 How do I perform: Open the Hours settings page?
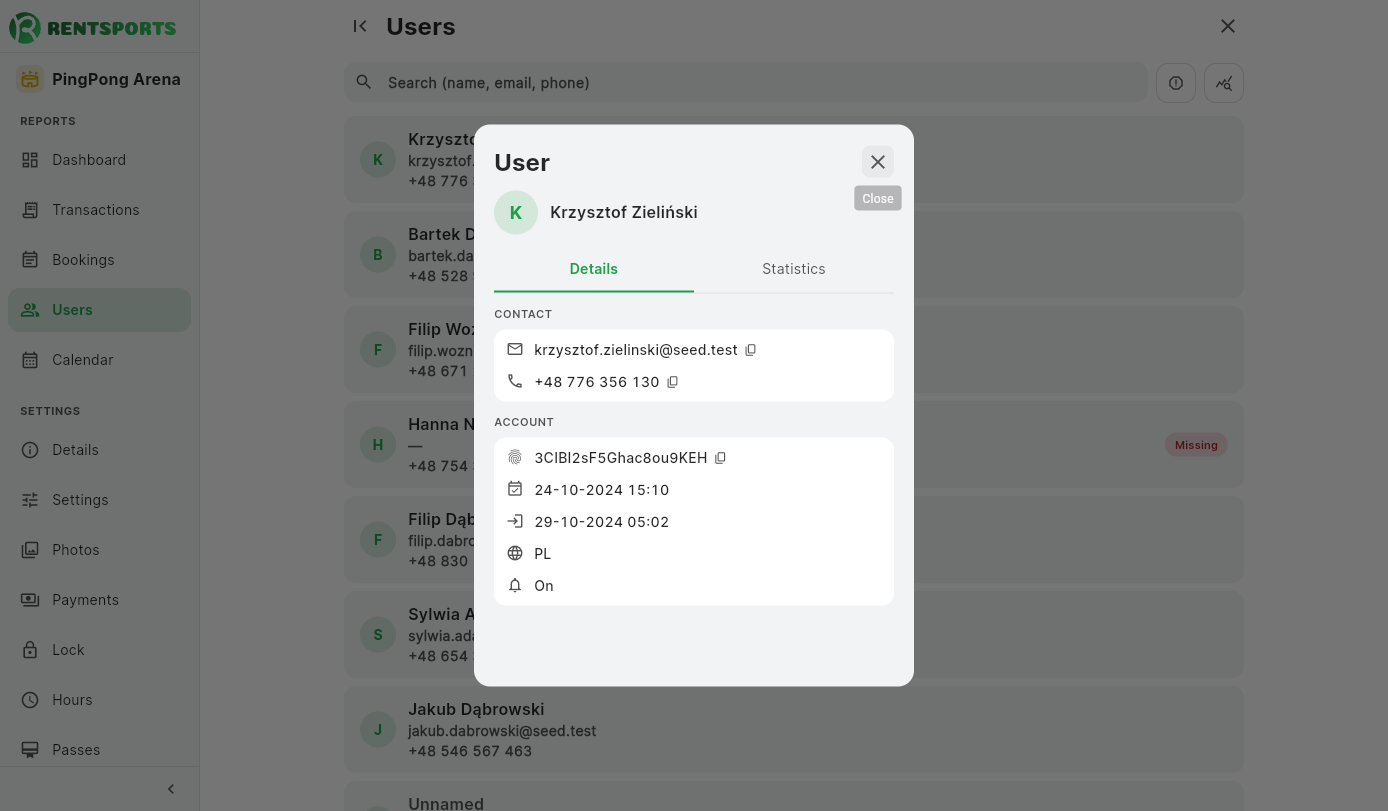pyautogui.click(x=99, y=700)
